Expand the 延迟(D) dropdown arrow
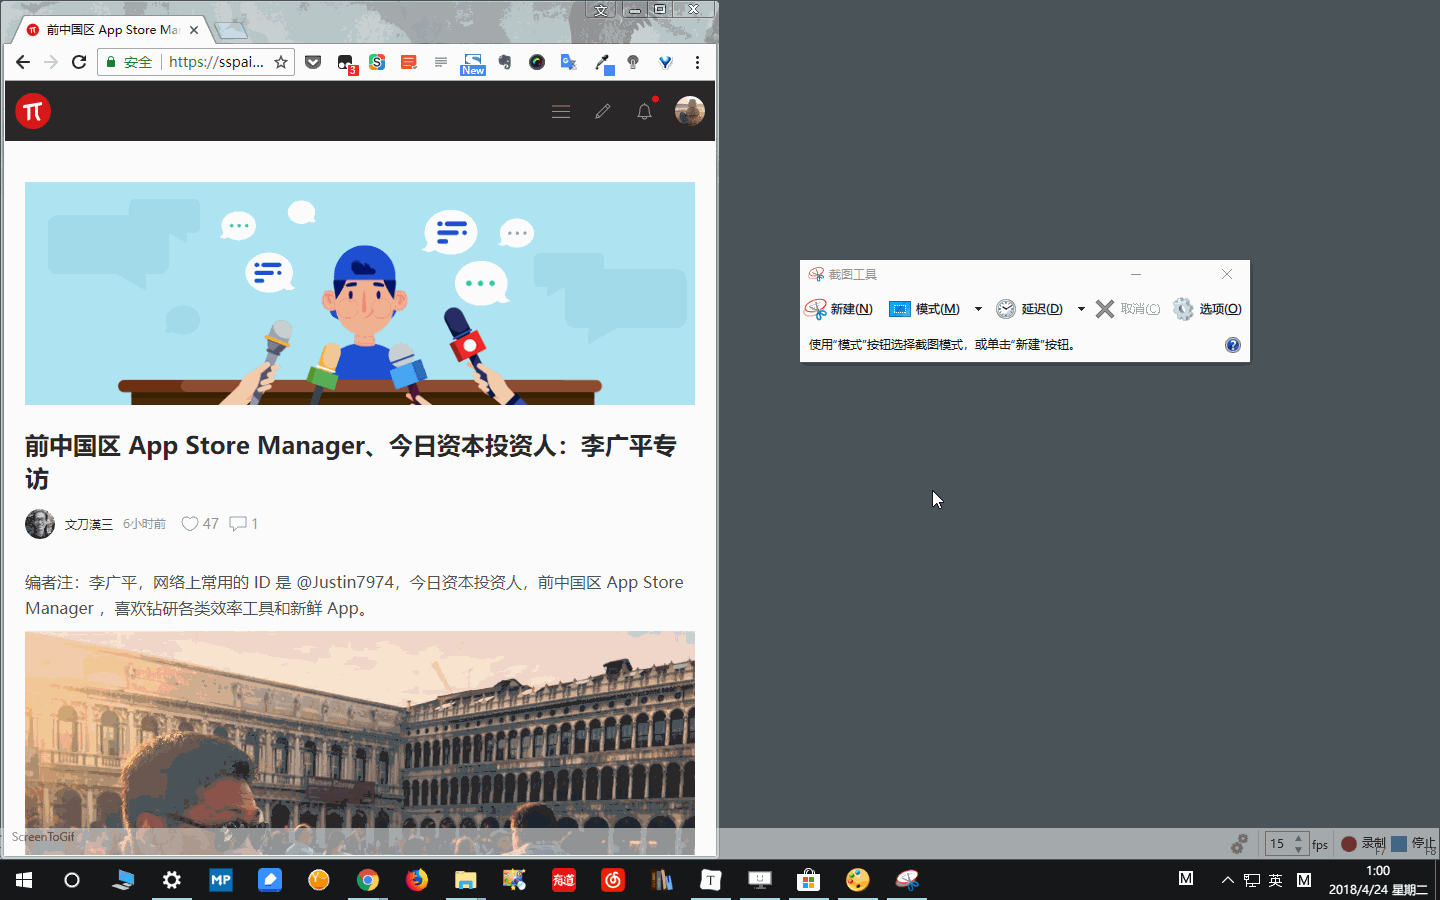 [1081, 309]
